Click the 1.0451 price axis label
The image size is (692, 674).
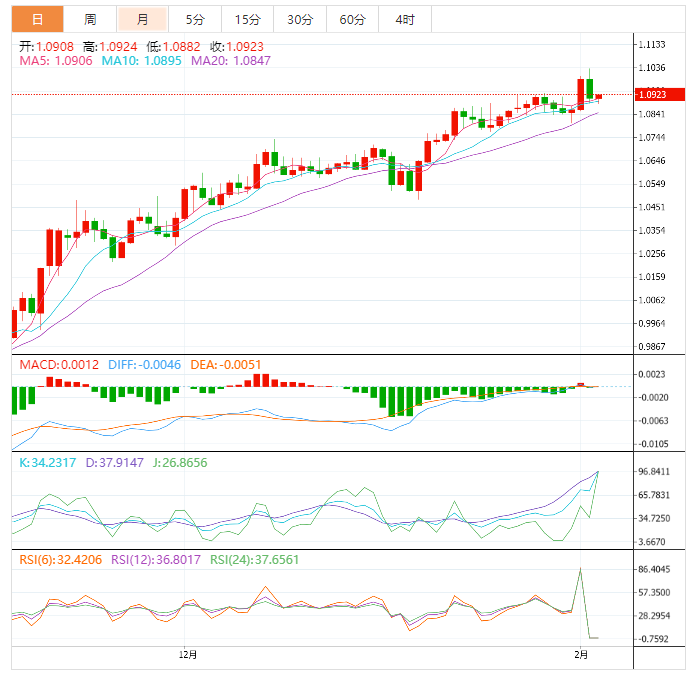[x=652, y=207]
